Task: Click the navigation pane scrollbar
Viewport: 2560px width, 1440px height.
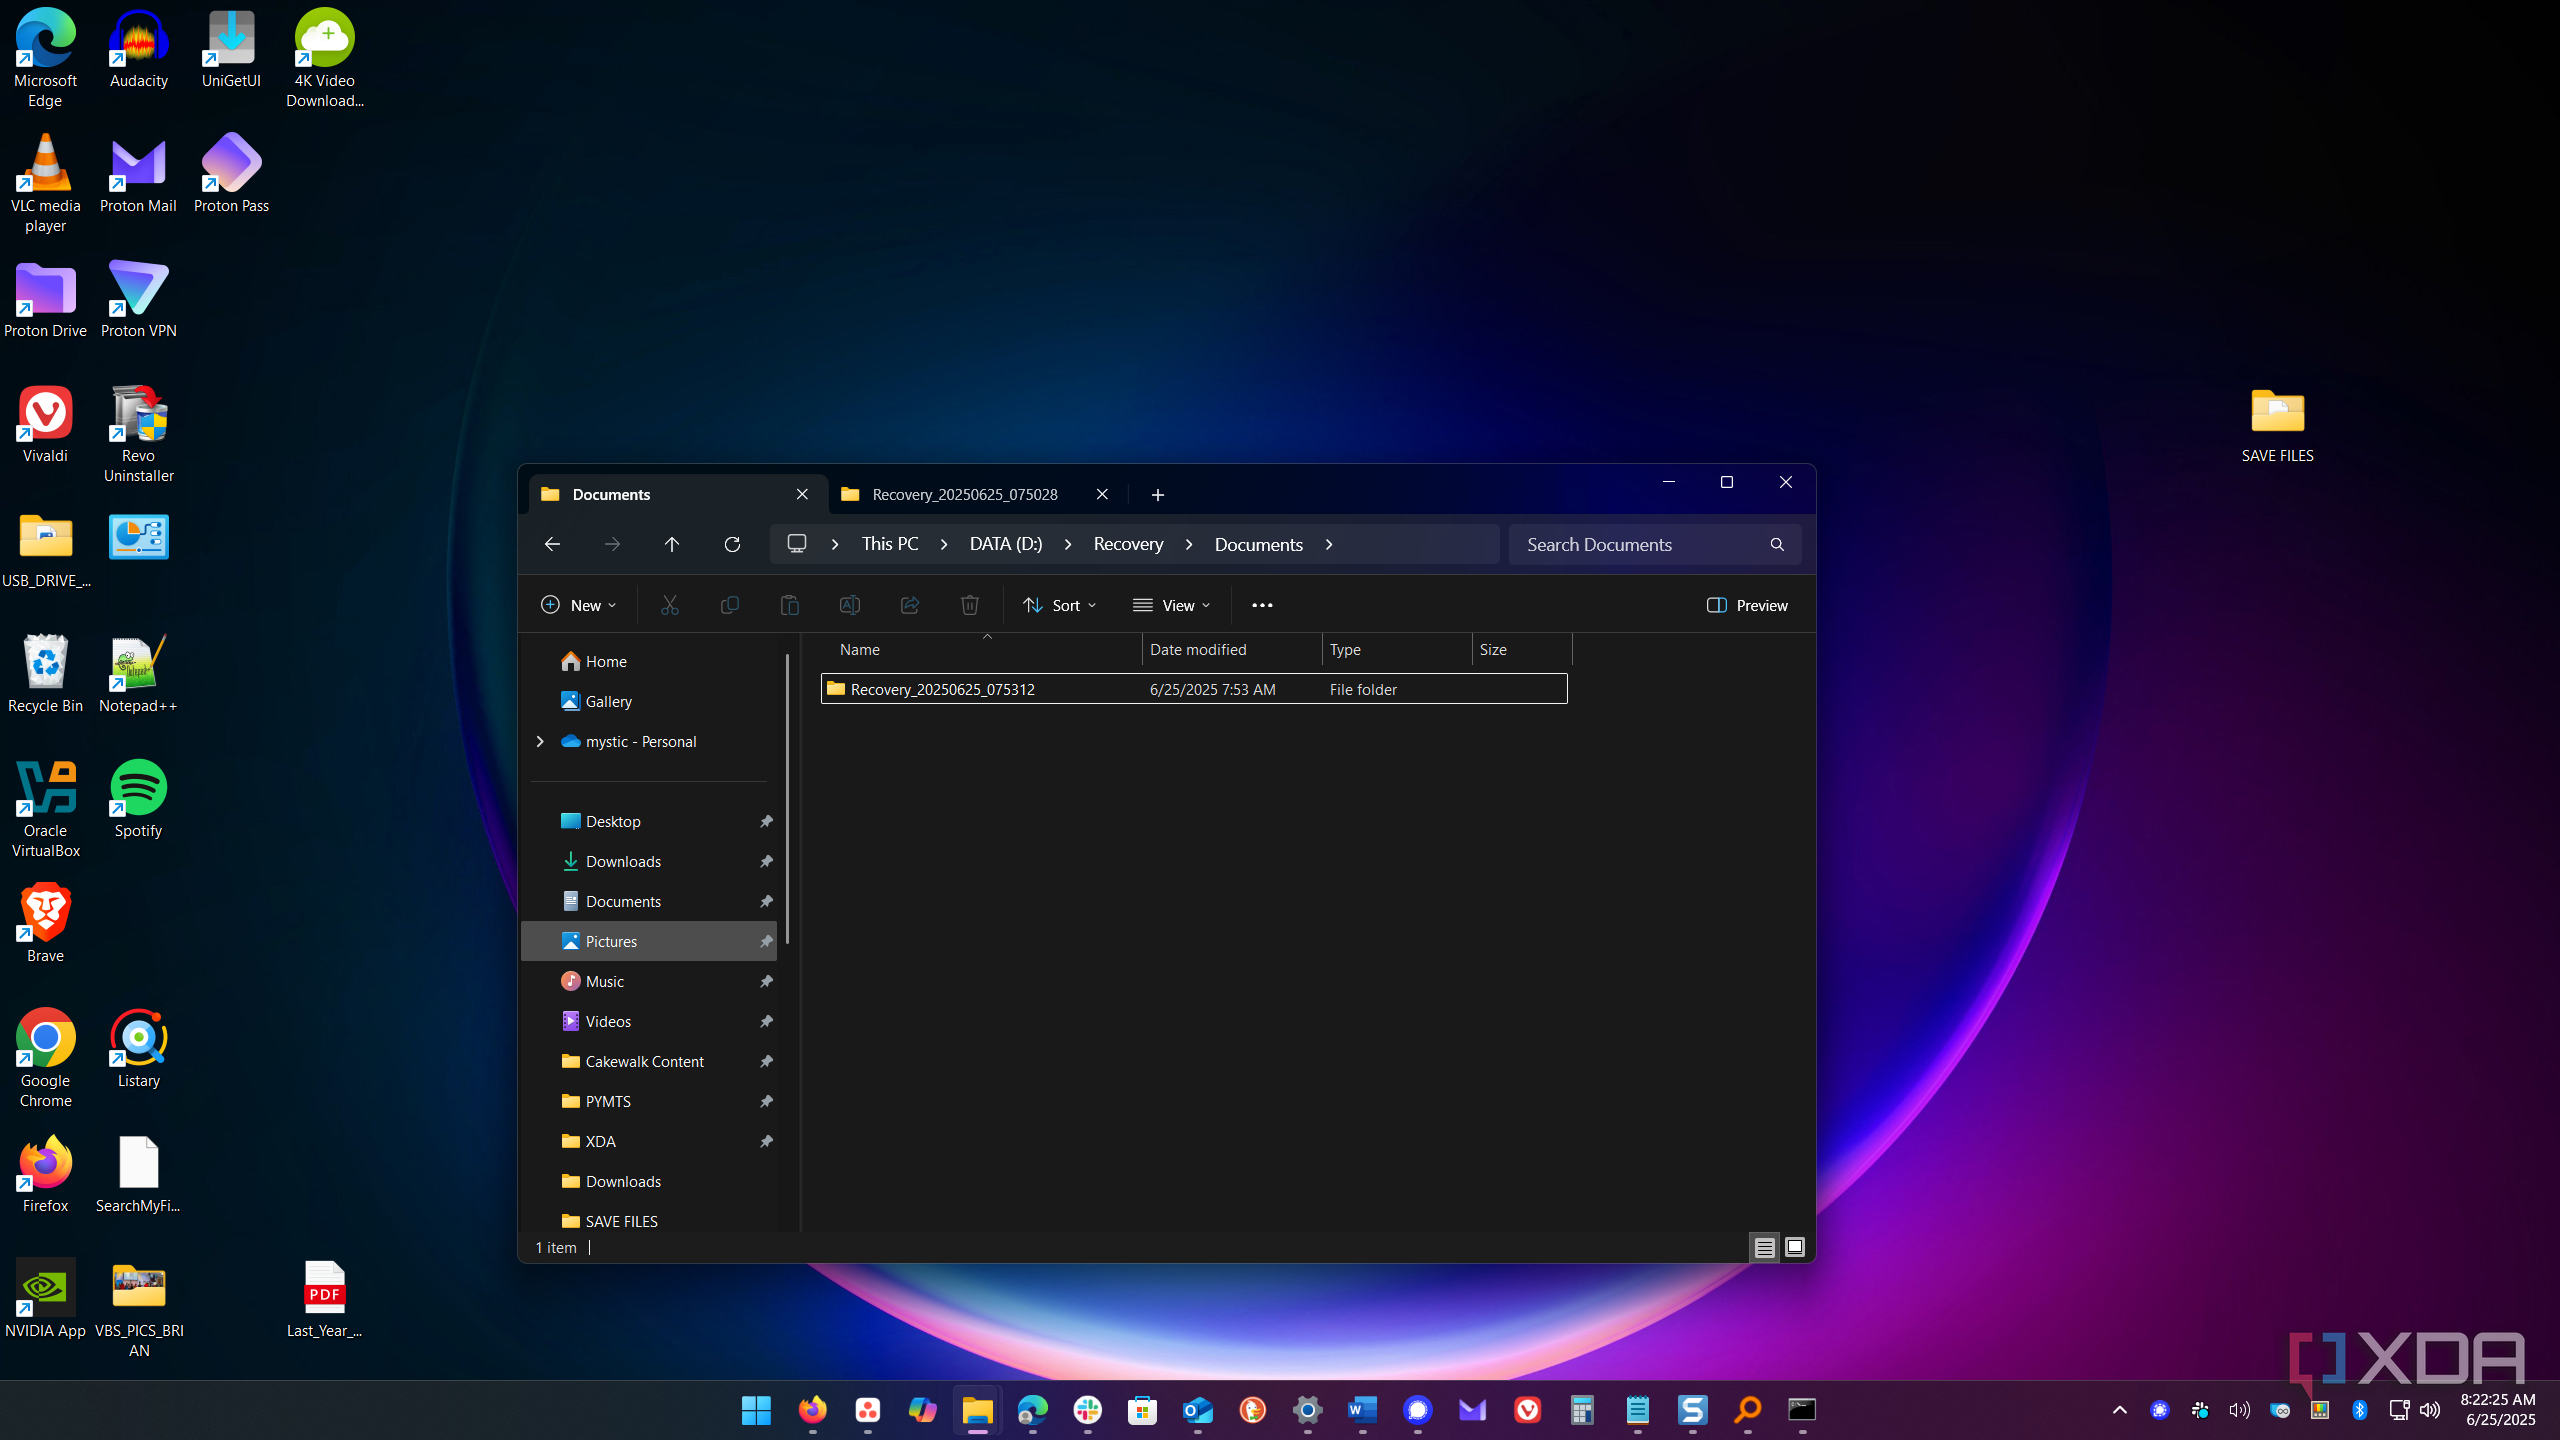Action: click(788, 798)
